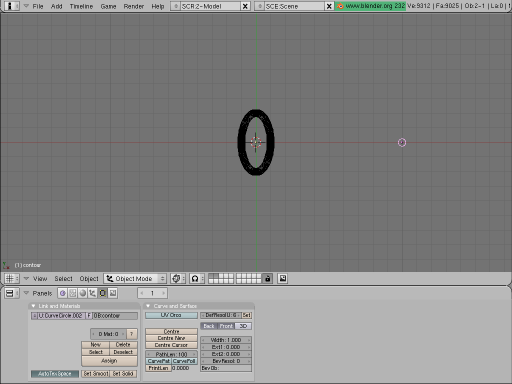Open the Scene context icon in Panels header
The height and width of the screenshot is (384, 512).
click(113, 293)
